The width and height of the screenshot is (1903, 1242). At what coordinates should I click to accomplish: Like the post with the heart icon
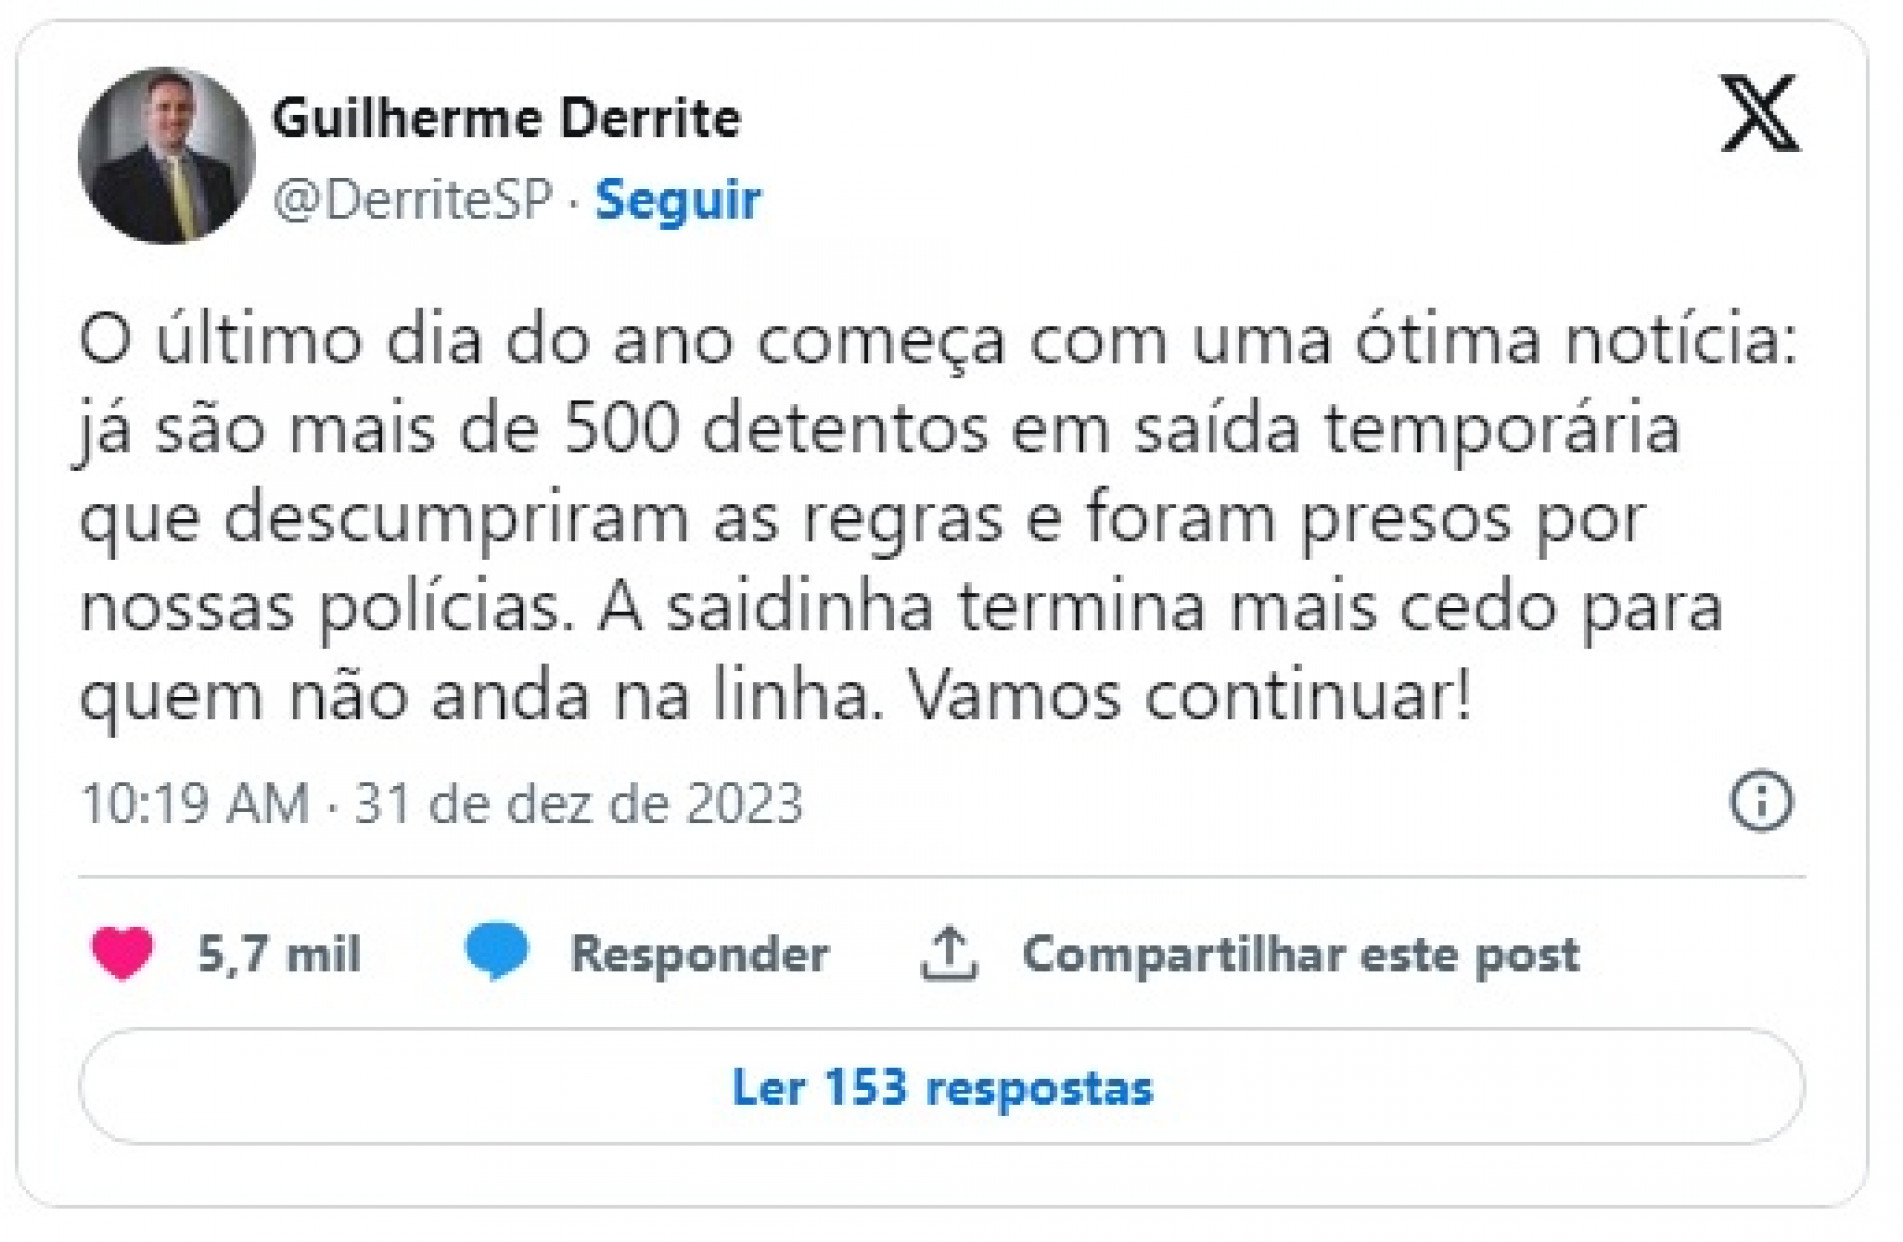(122, 952)
